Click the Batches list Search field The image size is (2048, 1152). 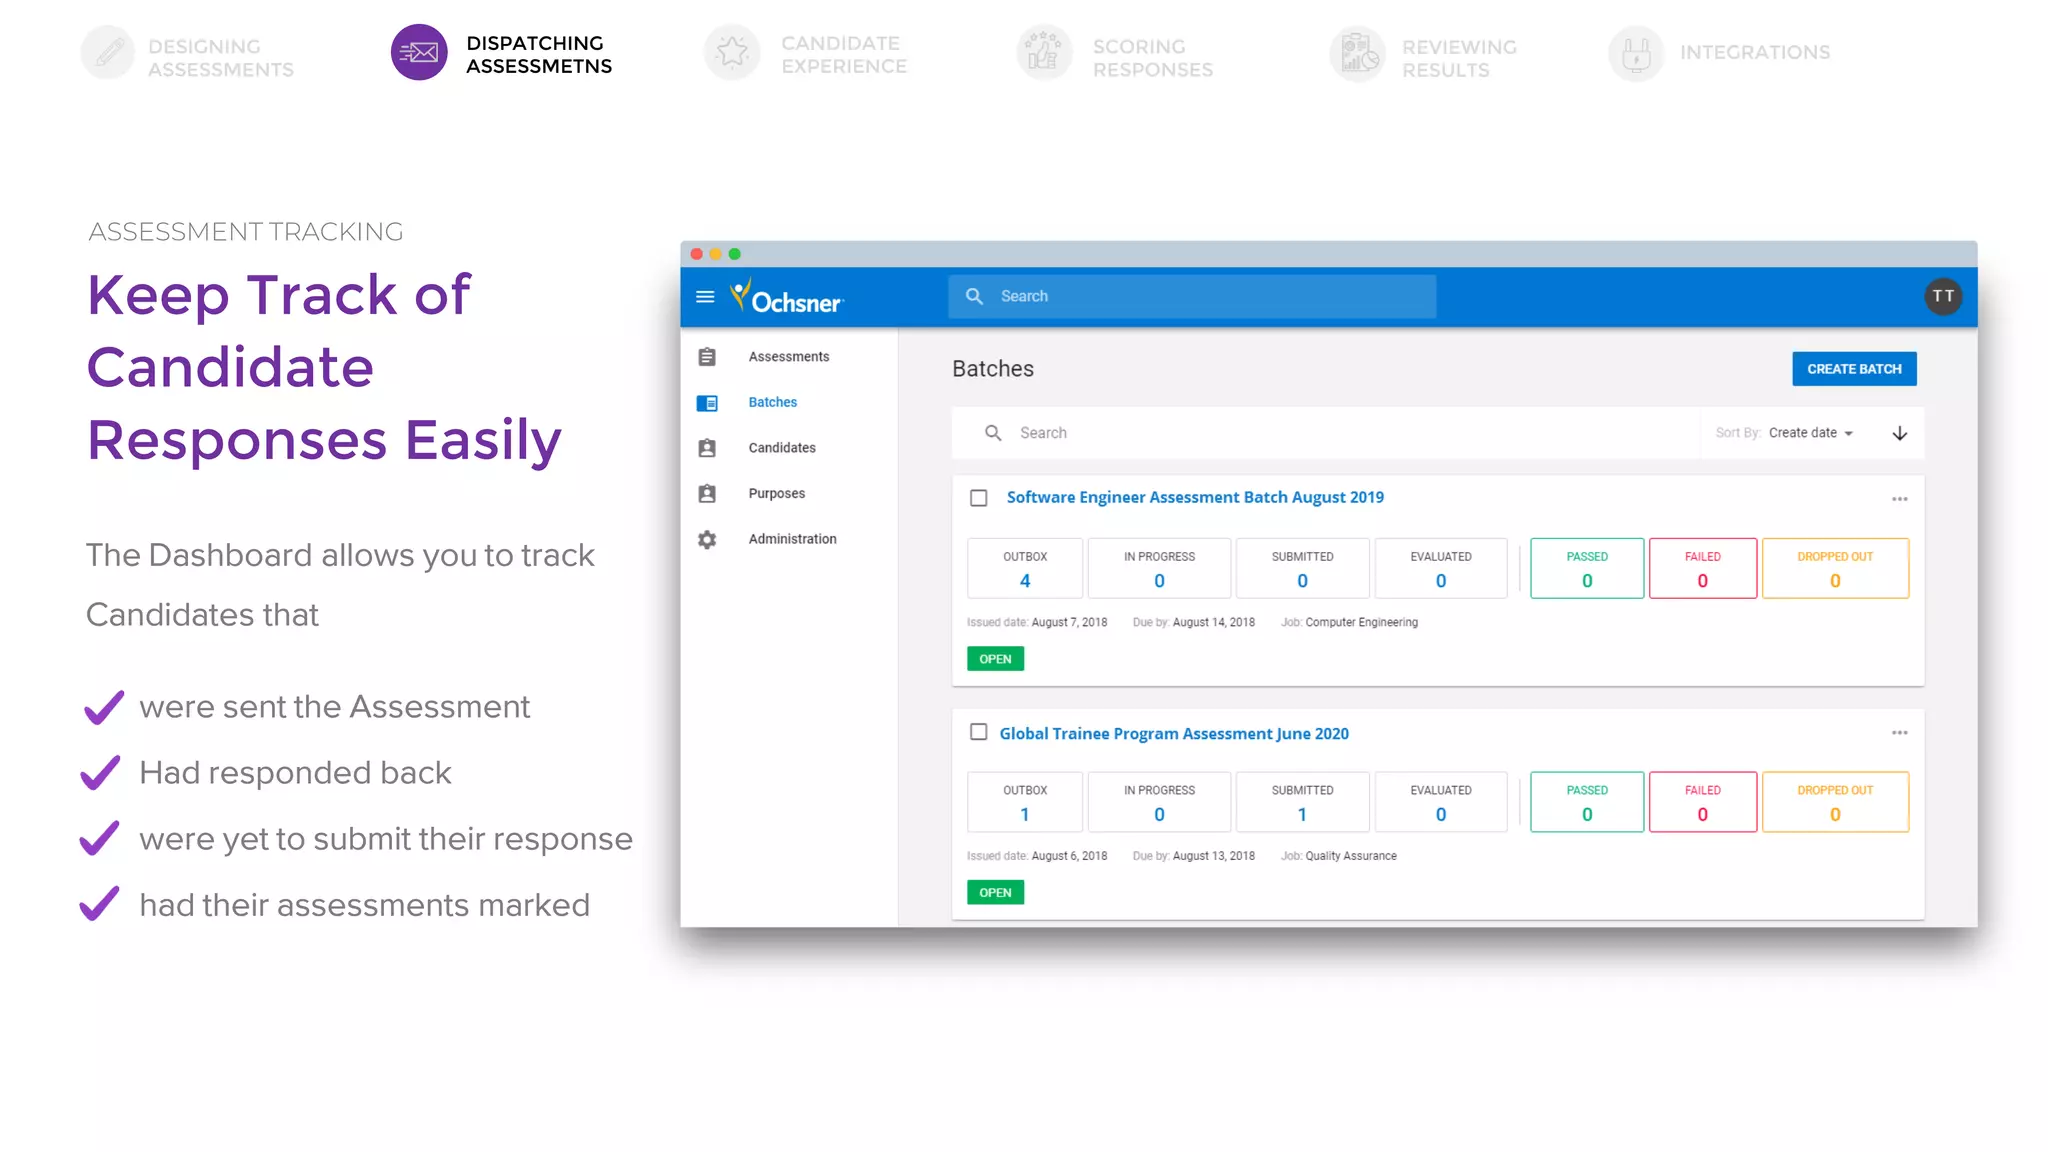click(1326, 433)
